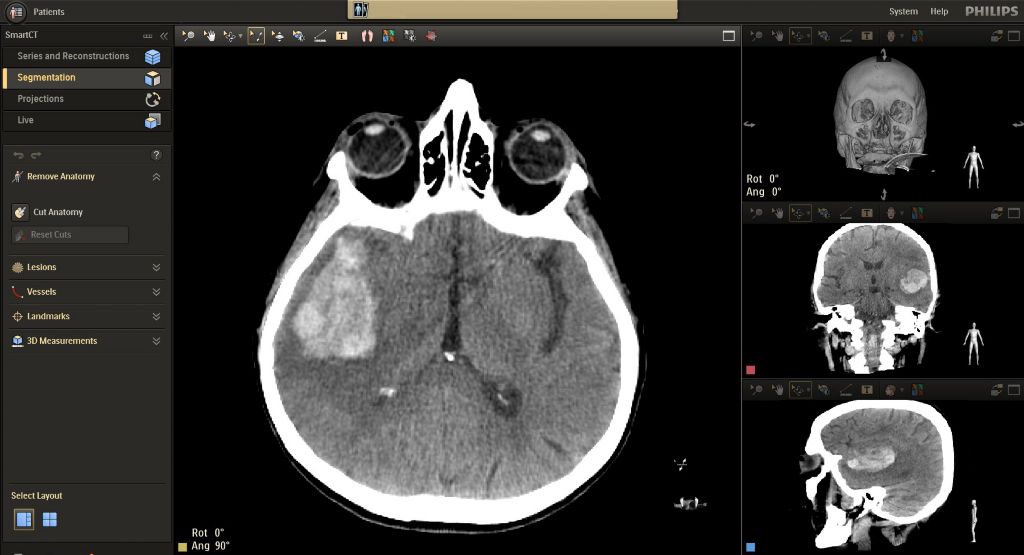
Task: Toggle the Rotate tool in 3D skull view toolbar
Action: [800, 36]
